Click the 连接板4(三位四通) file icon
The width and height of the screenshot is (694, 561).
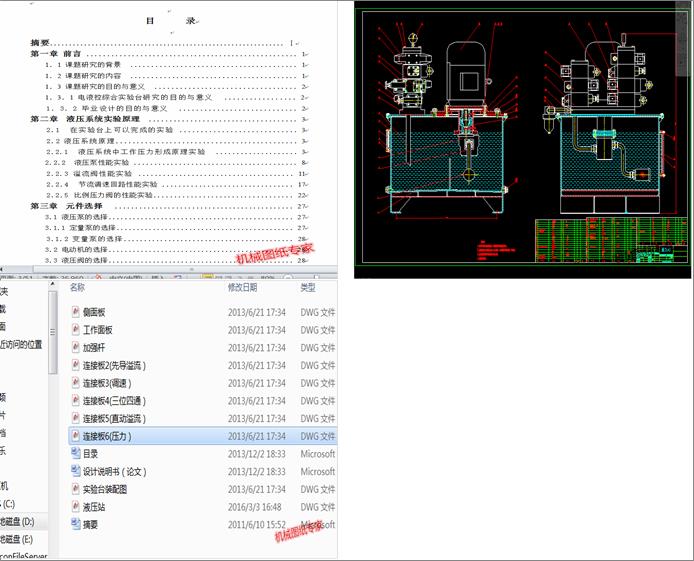pyautogui.click(x=76, y=400)
